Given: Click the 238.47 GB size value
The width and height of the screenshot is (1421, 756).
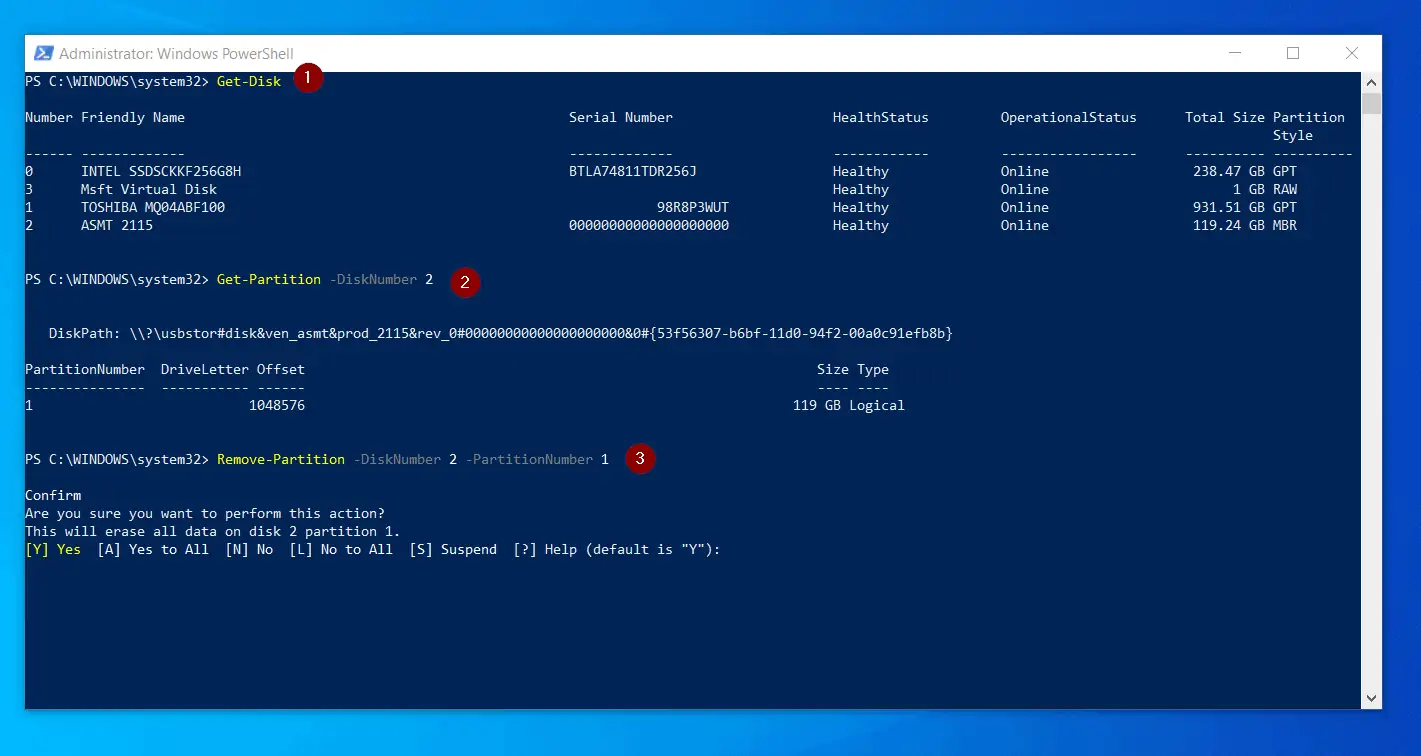Looking at the screenshot, I should coord(1229,171).
